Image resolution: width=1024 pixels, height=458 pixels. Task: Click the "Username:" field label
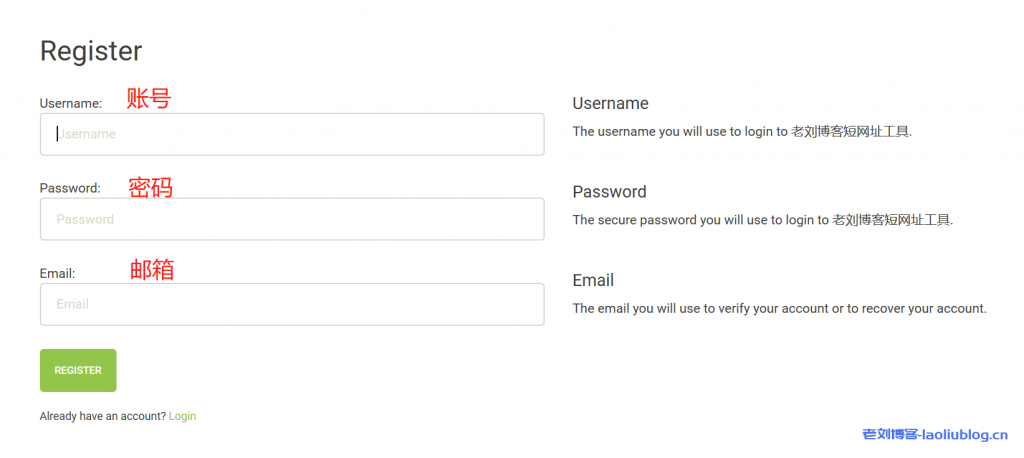point(71,103)
